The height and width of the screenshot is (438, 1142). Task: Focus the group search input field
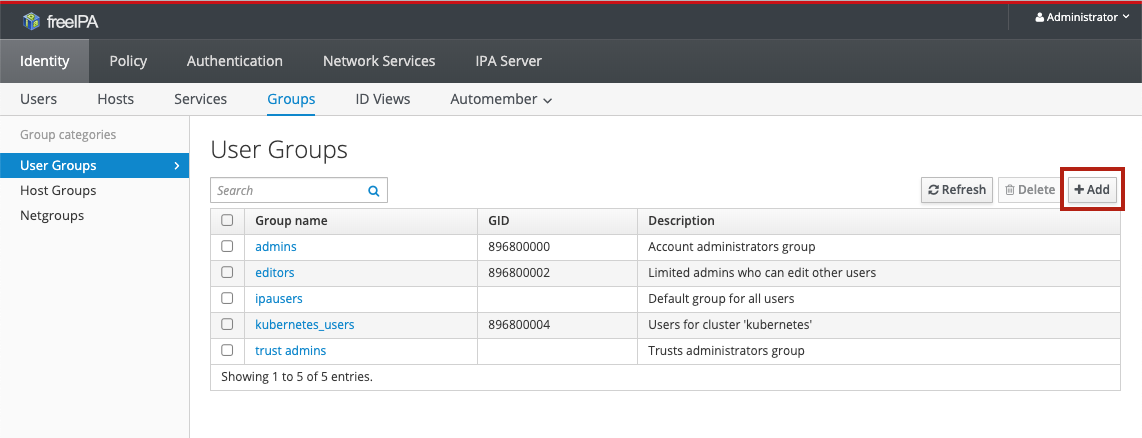pyautogui.click(x=288, y=191)
